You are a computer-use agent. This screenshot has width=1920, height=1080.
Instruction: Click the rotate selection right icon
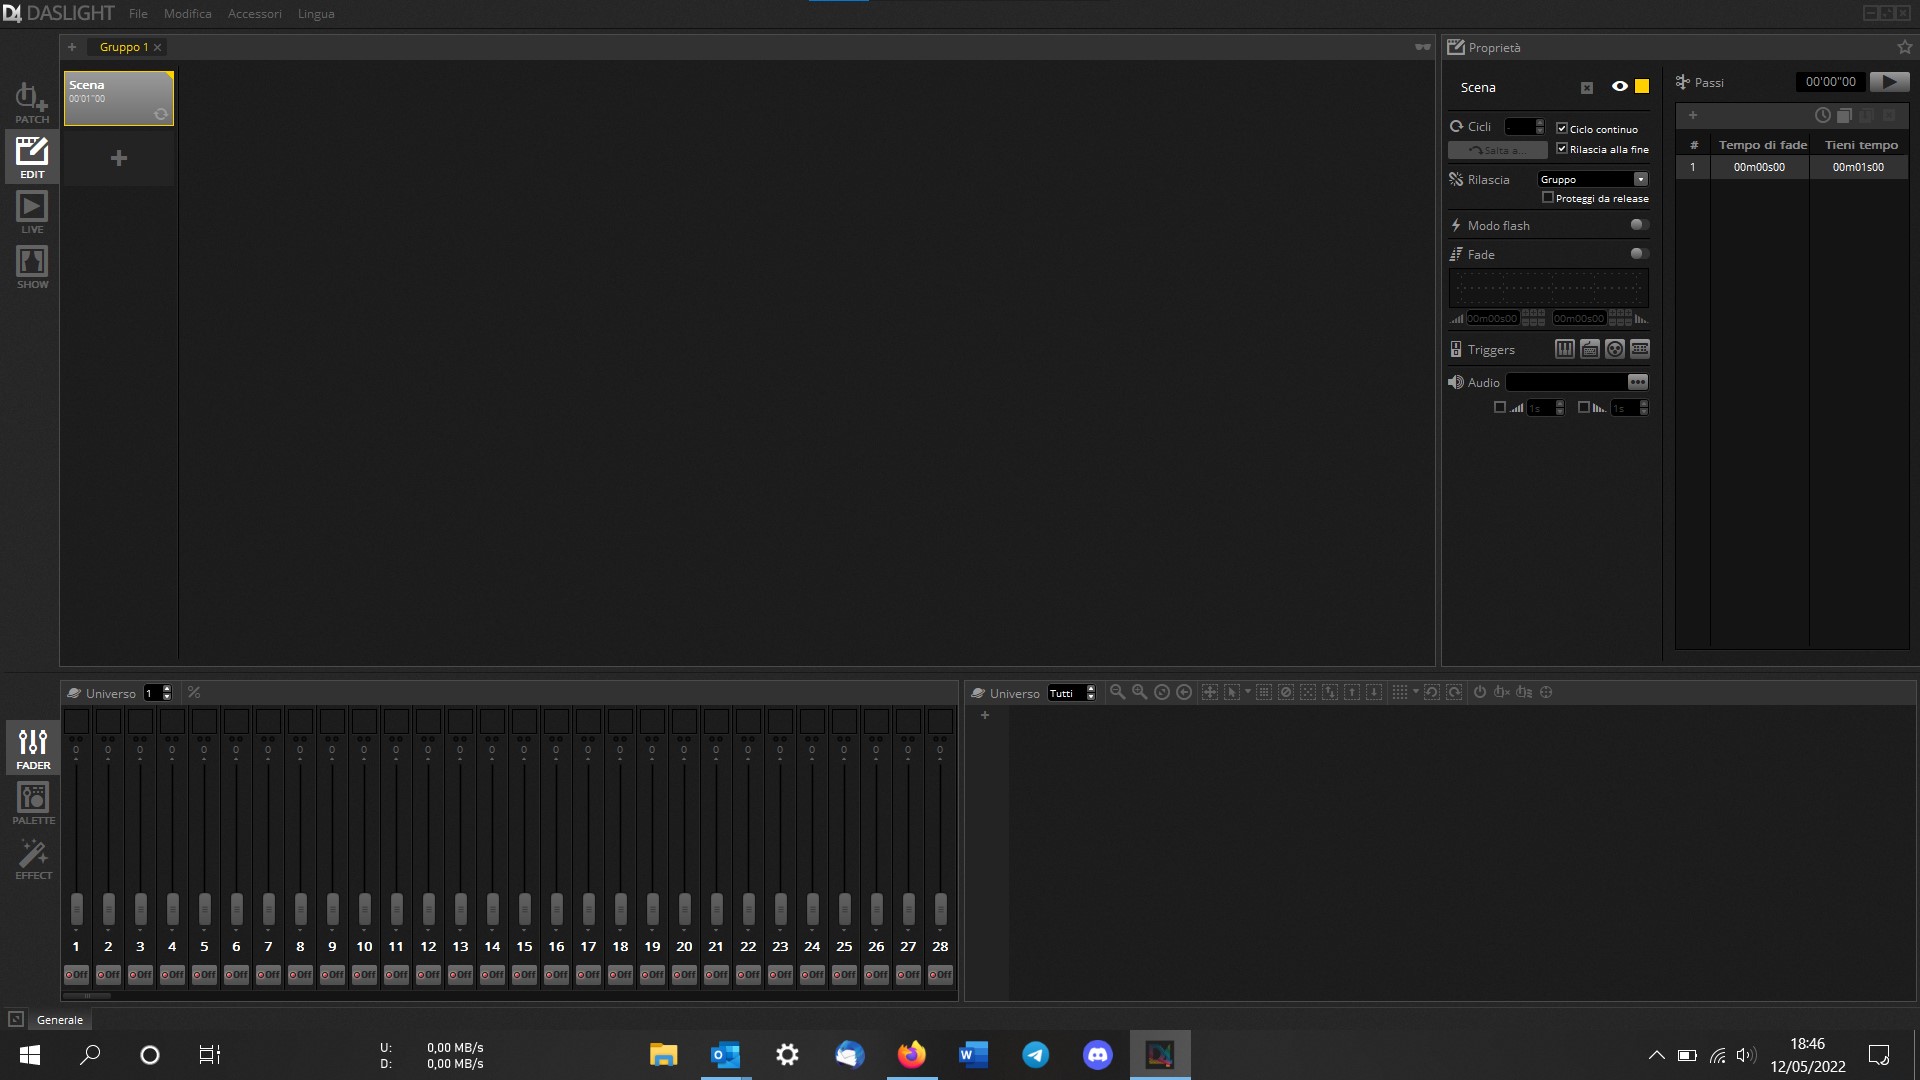(x=1454, y=692)
